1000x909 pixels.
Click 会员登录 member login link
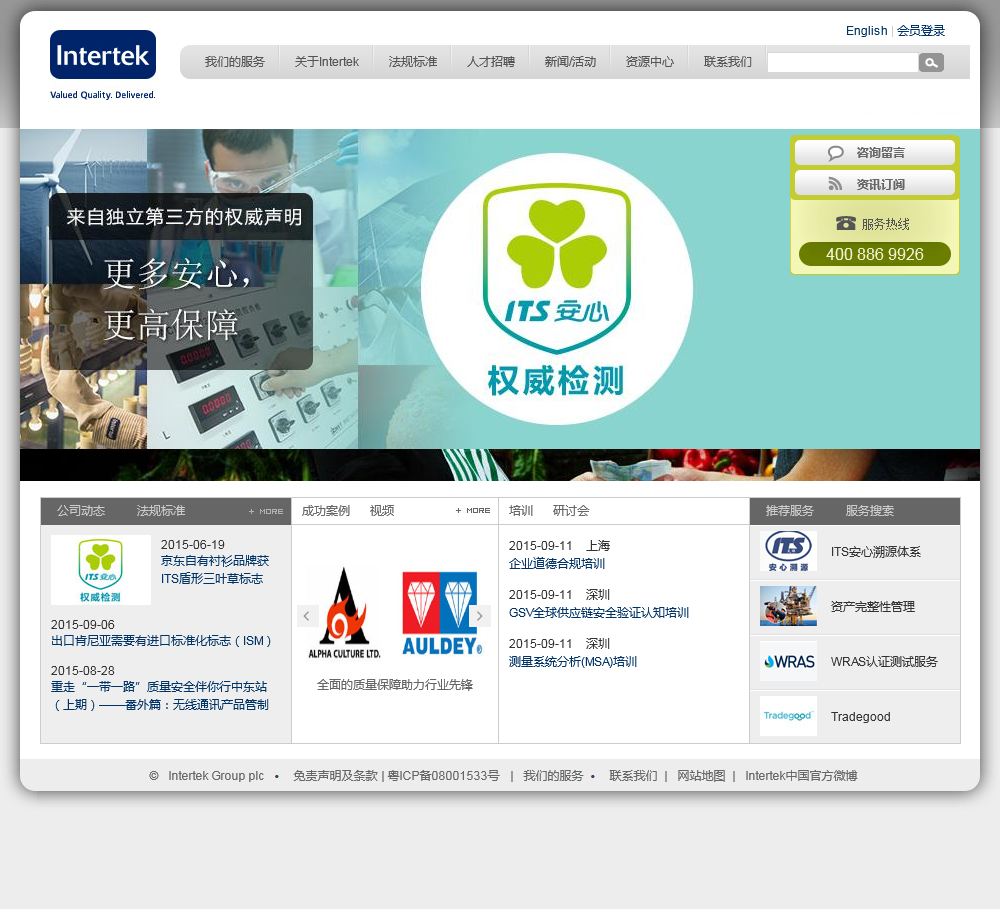point(921,31)
